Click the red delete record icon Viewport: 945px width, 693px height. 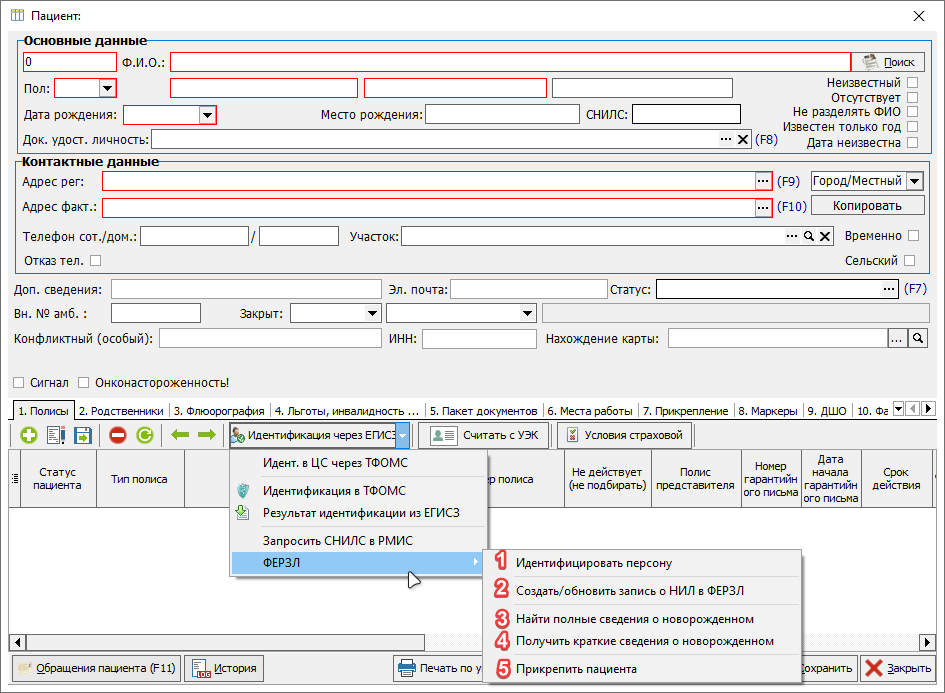click(118, 435)
